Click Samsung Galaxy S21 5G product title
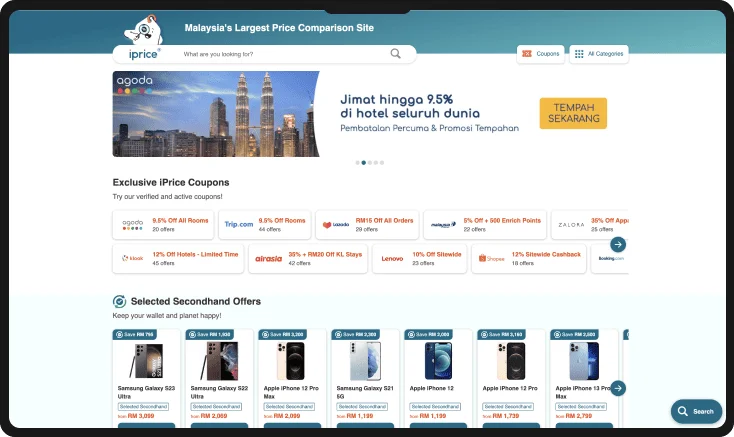The image size is (734, 437). [x=365, y=392]
